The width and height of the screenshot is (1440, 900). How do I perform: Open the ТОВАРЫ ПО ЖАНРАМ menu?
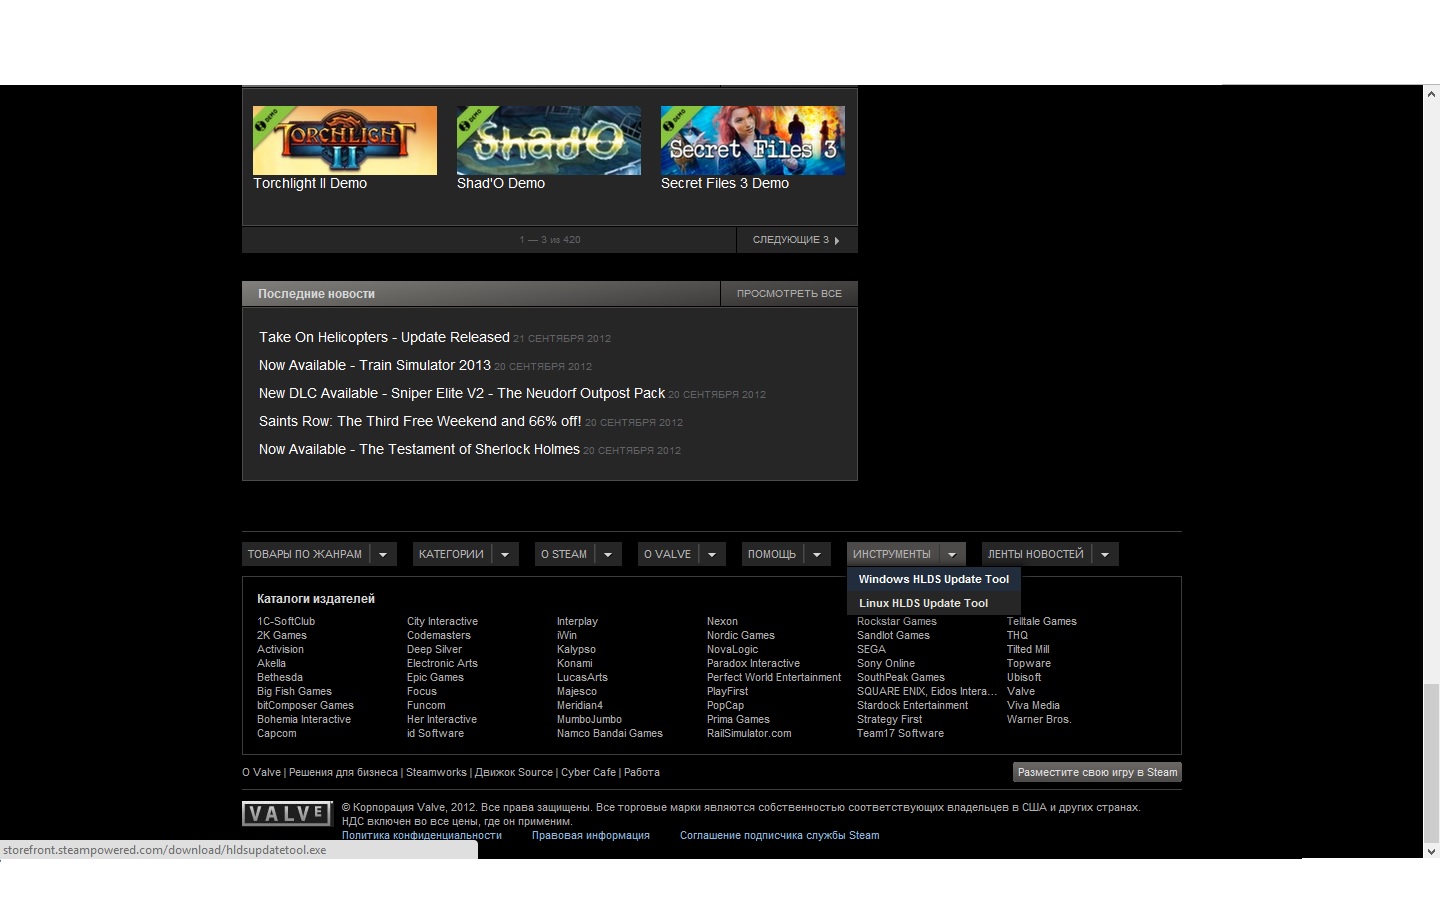tap(305, 554)
